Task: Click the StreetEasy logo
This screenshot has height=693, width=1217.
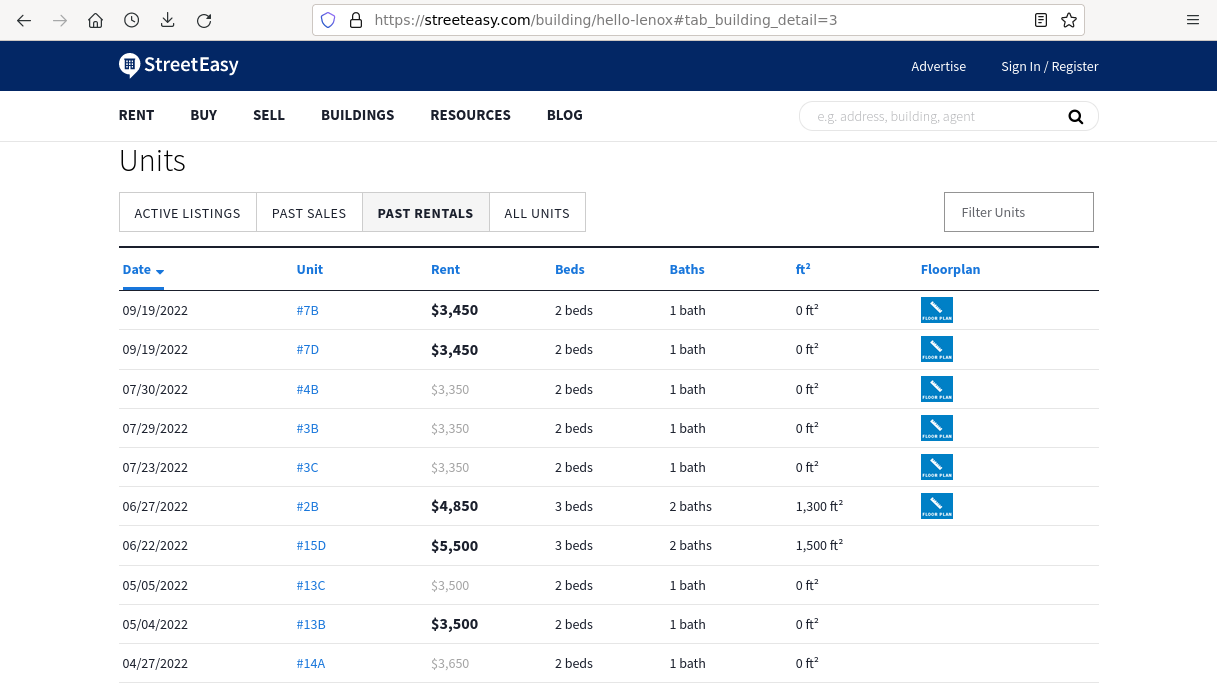Action: pos(179,66)
